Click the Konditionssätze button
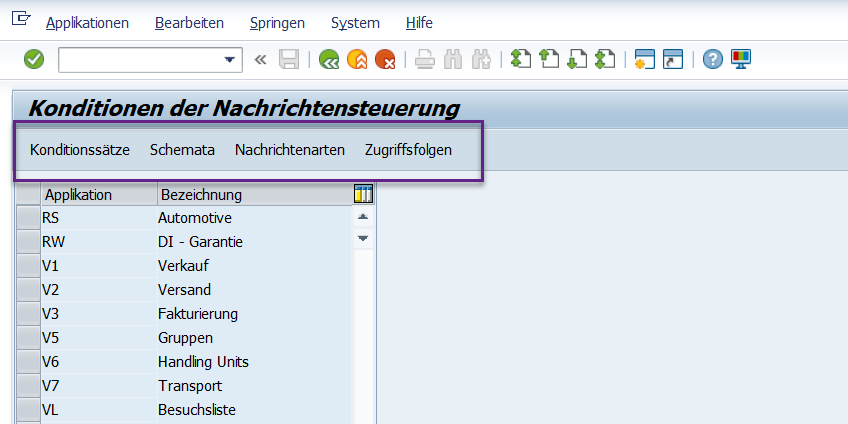 tap(80, 150)
